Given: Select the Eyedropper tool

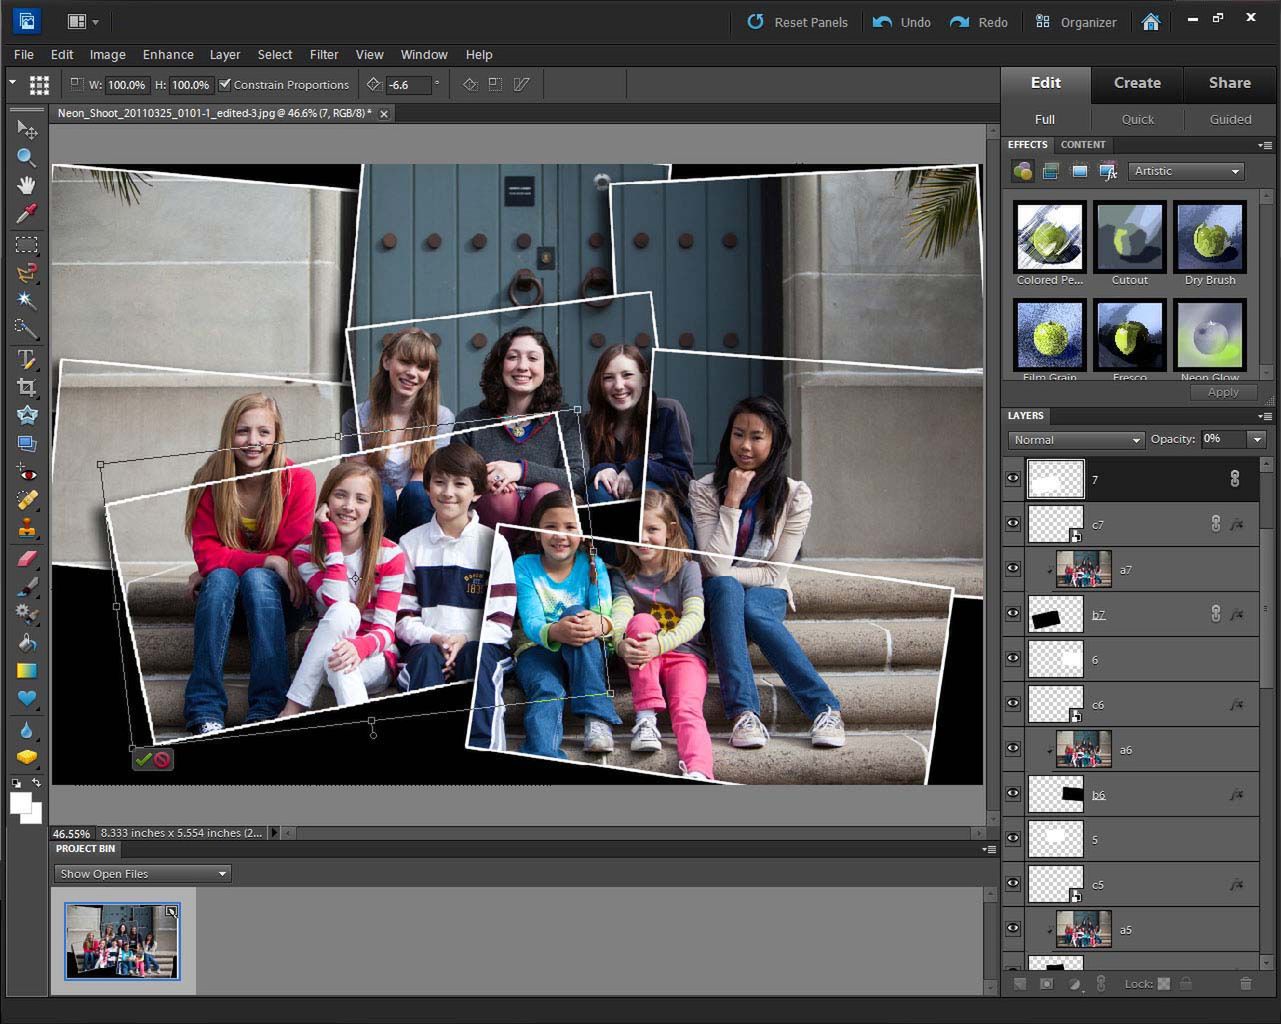Looking at the screenshot, I should coord(27,214).
